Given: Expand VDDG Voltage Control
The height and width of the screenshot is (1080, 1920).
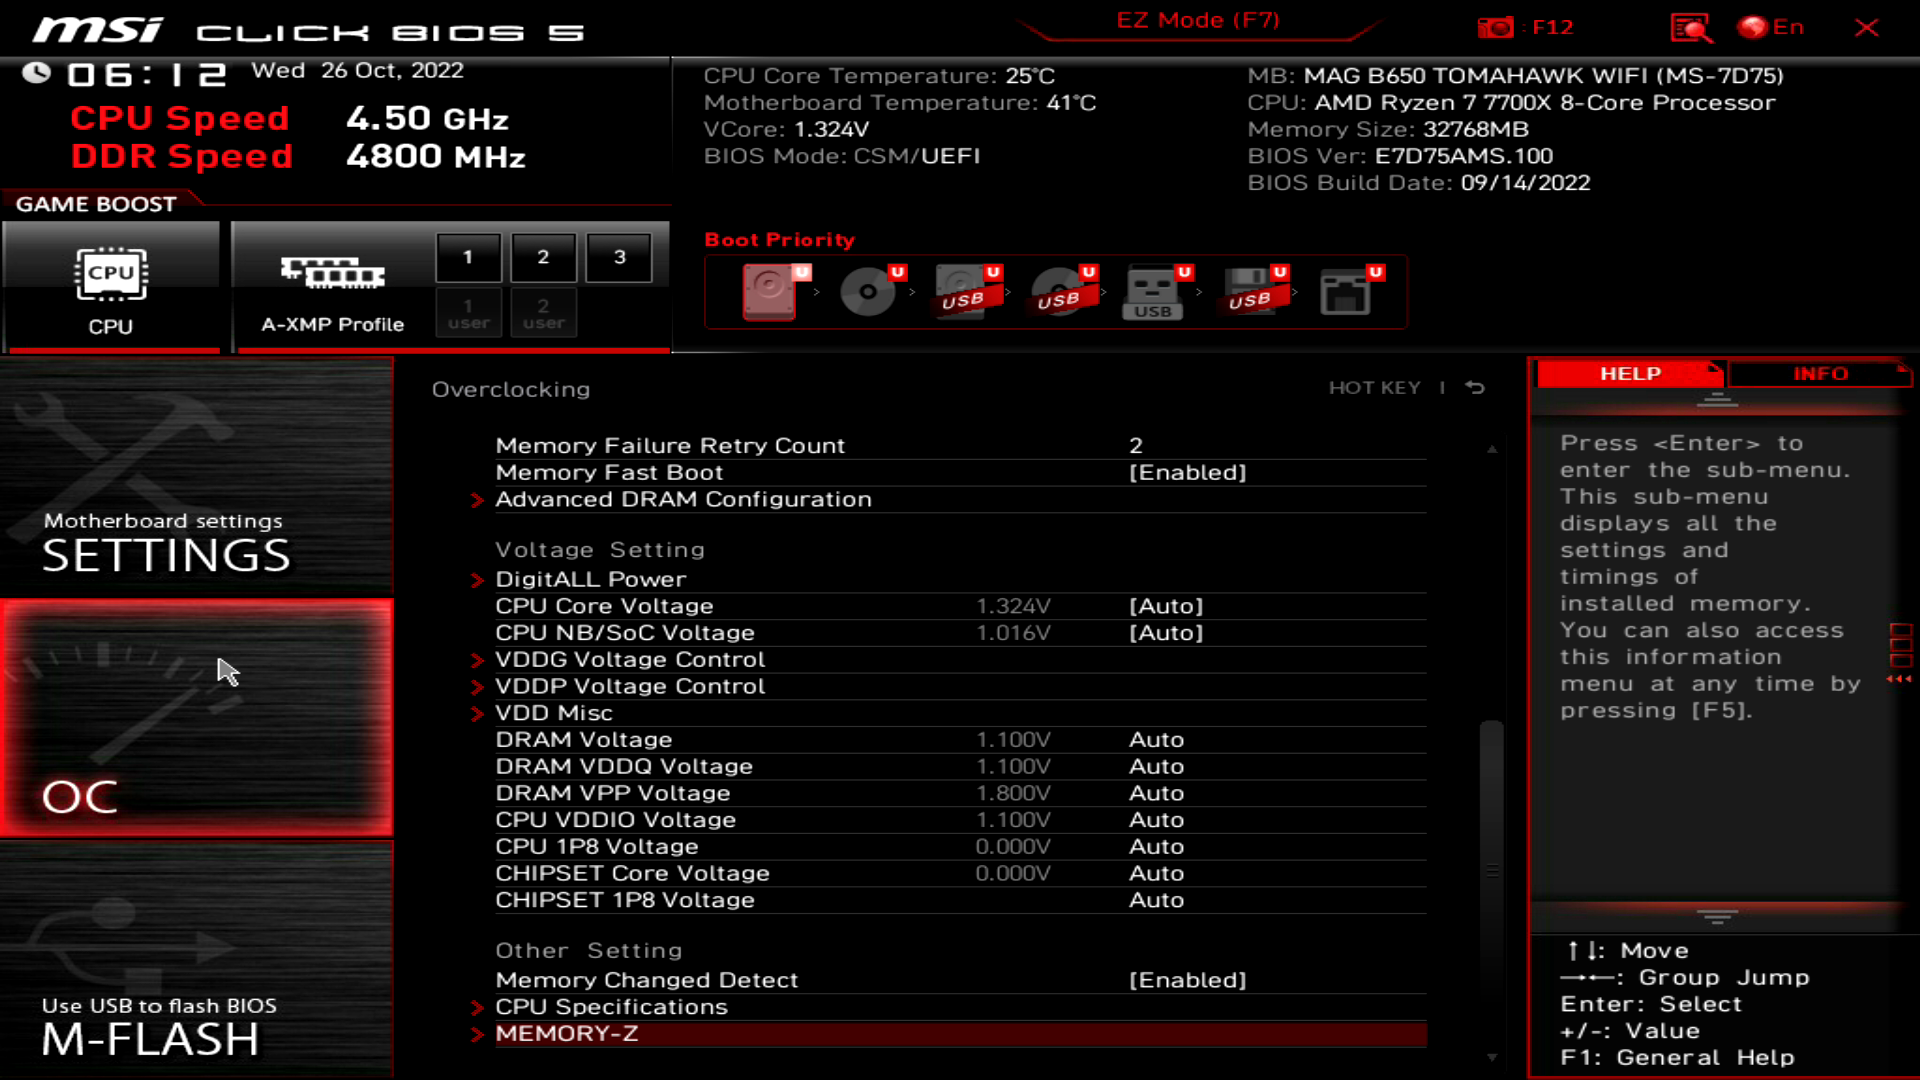Looking at the screenshot, I should [x=630, y=659].
